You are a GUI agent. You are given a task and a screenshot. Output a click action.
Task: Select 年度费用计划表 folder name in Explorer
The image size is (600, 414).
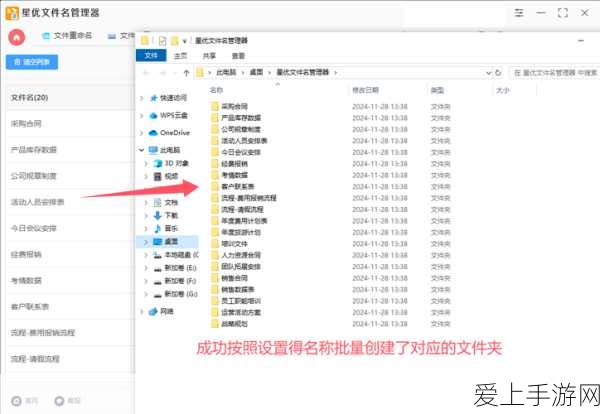point(244,221)
